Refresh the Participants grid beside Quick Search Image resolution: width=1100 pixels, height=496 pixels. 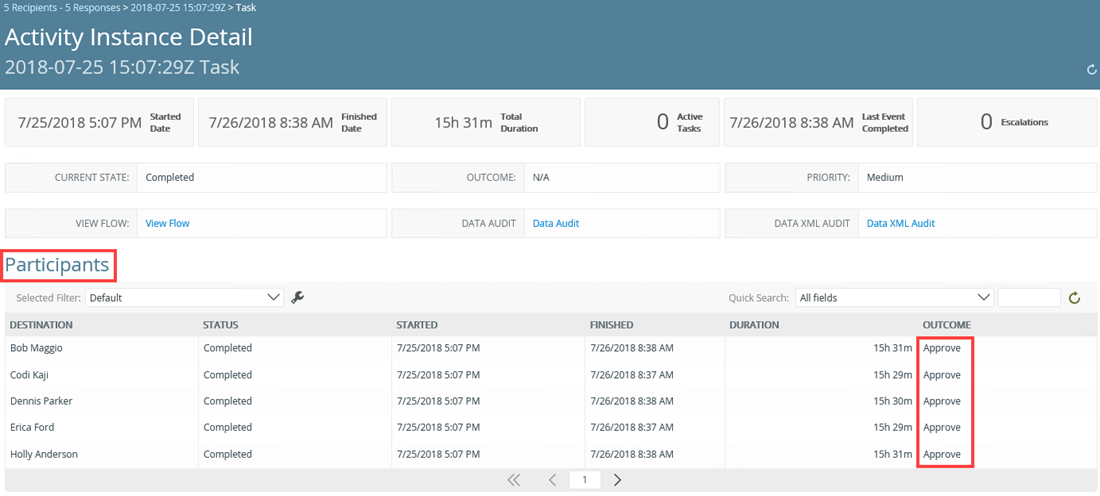(1075, 297)
